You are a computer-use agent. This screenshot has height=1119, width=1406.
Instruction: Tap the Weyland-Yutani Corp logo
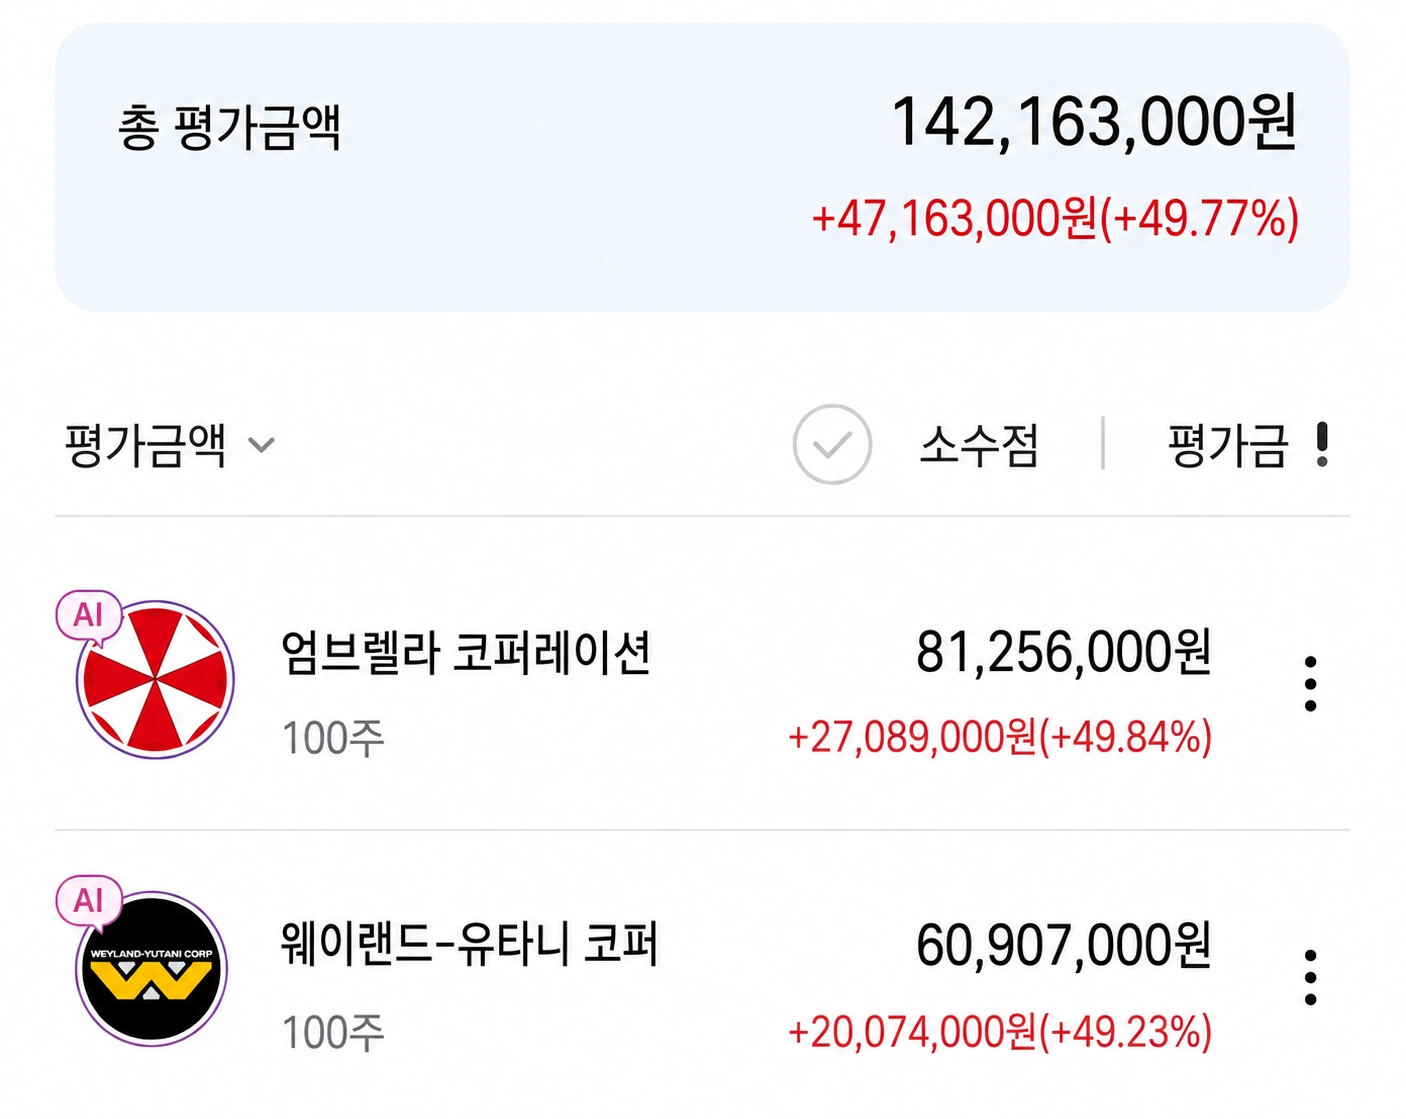coord(152,969)
